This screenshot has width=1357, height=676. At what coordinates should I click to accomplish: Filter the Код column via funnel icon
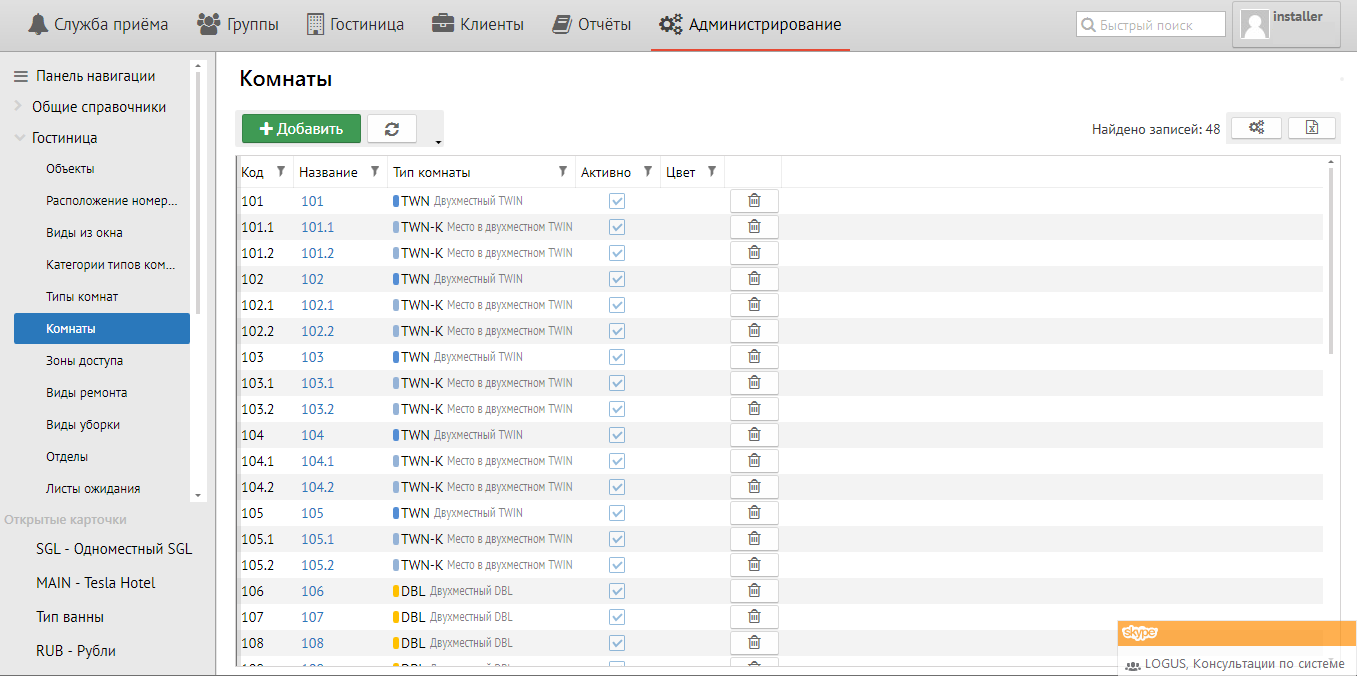[x=281, y=172]
